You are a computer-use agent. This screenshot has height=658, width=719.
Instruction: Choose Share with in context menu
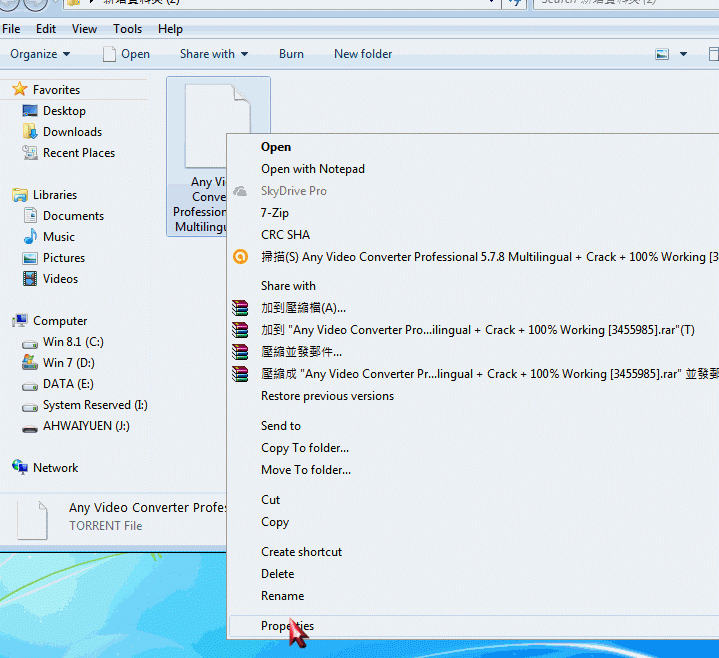point(474,286)
